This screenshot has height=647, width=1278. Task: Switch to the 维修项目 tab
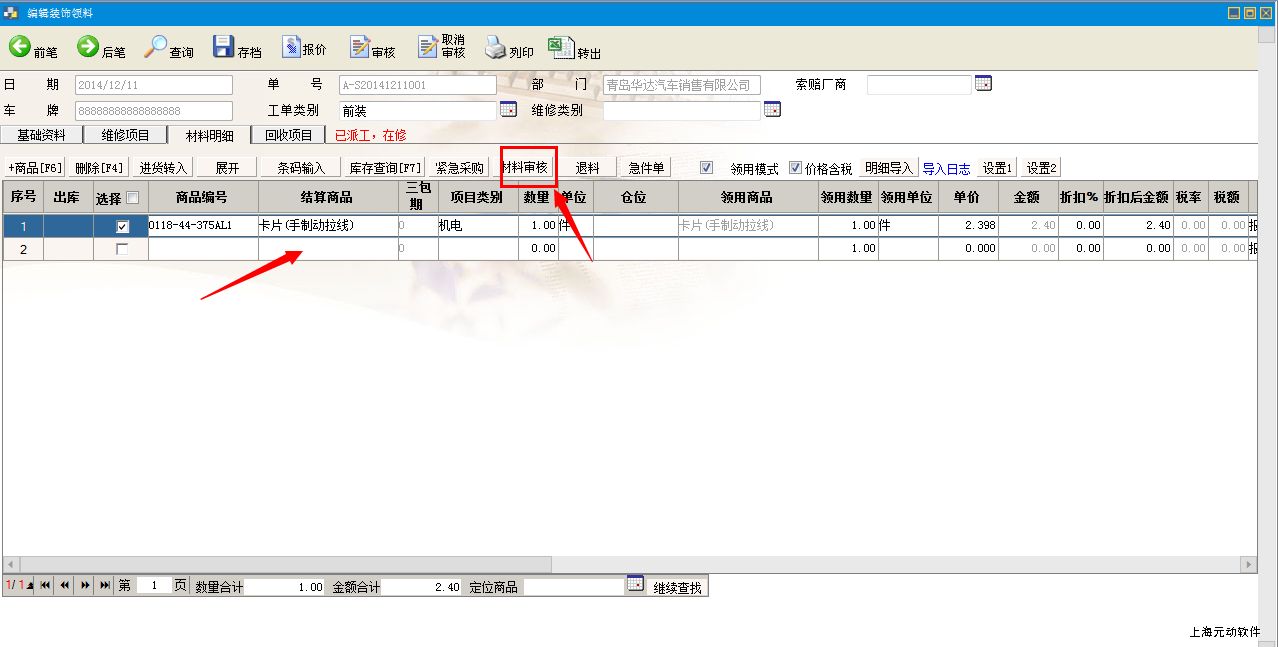[x=125, y=135]
